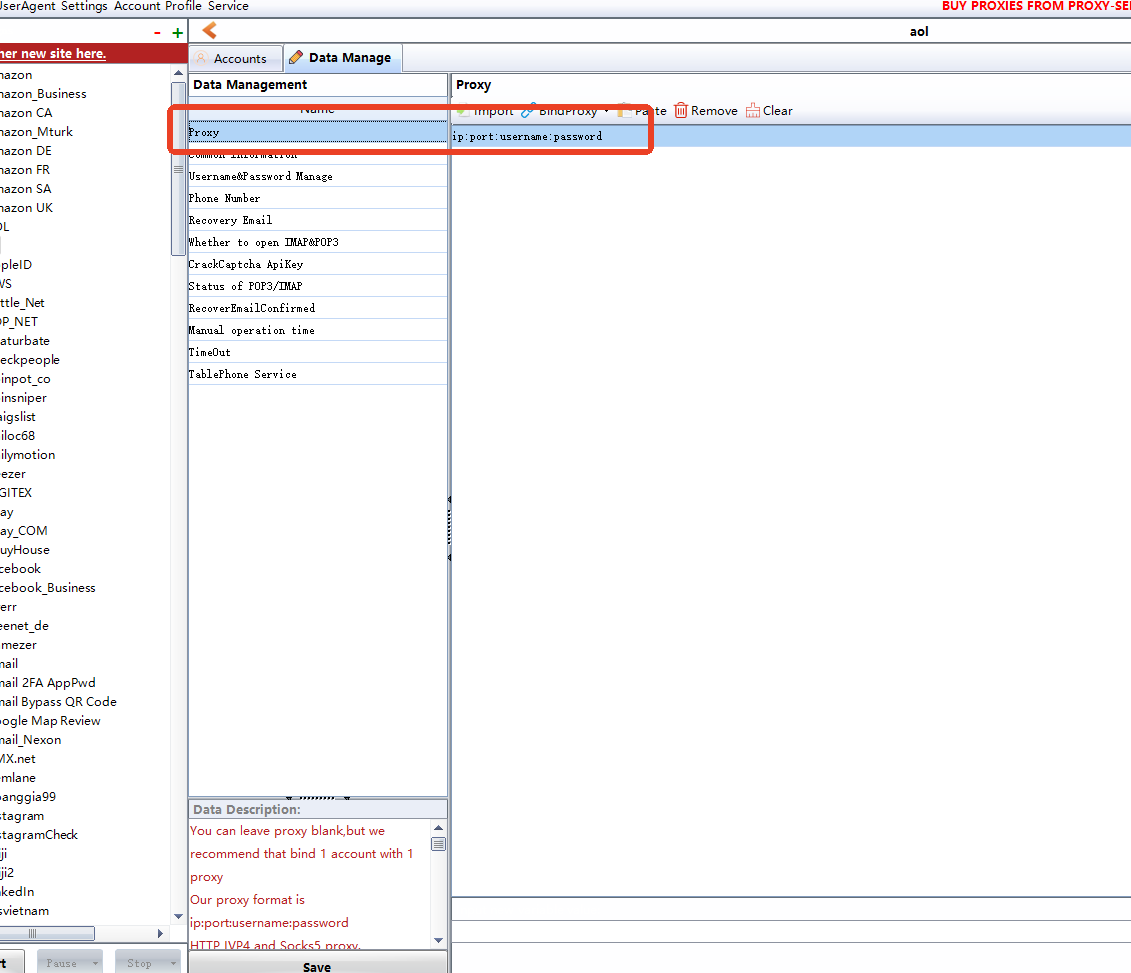Select Amazon_Mturk in site list

36,132
